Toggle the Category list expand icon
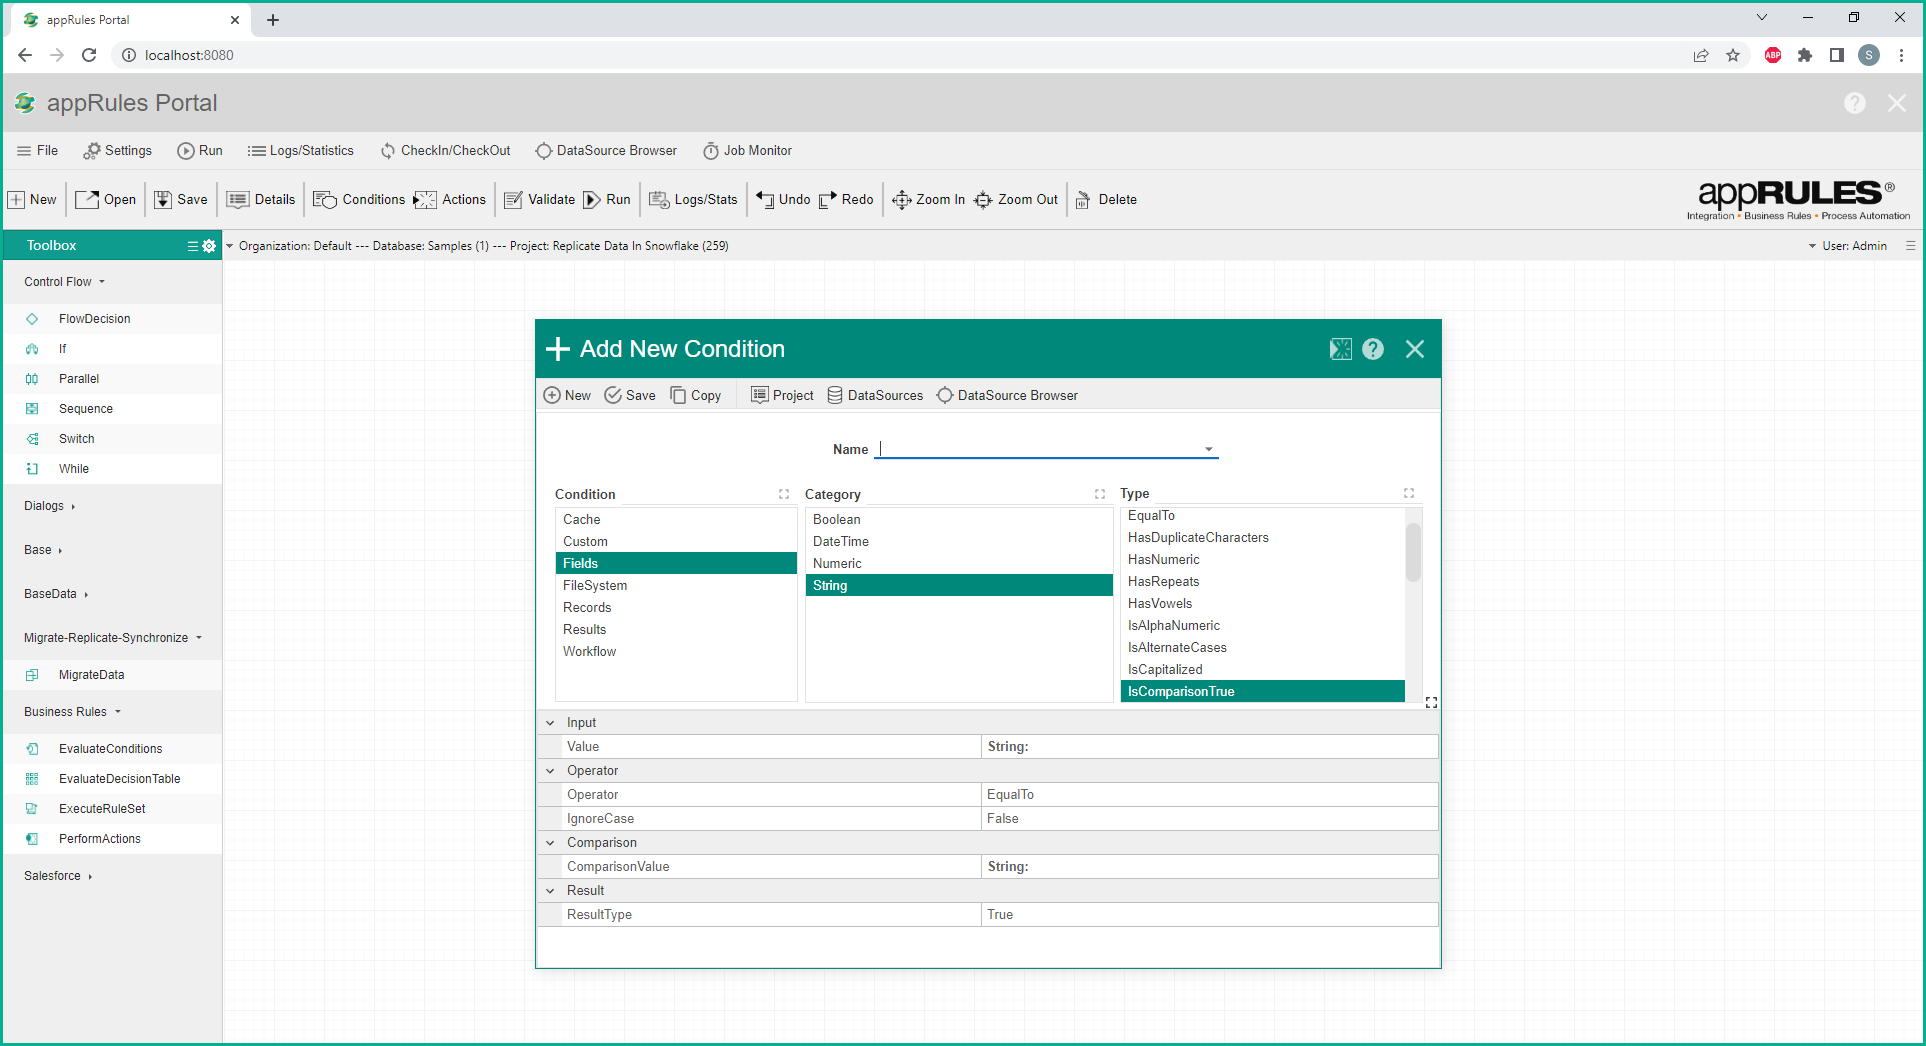Image resolution: width=1926 pixels, height=1046 pixels. coord(1100,494)
